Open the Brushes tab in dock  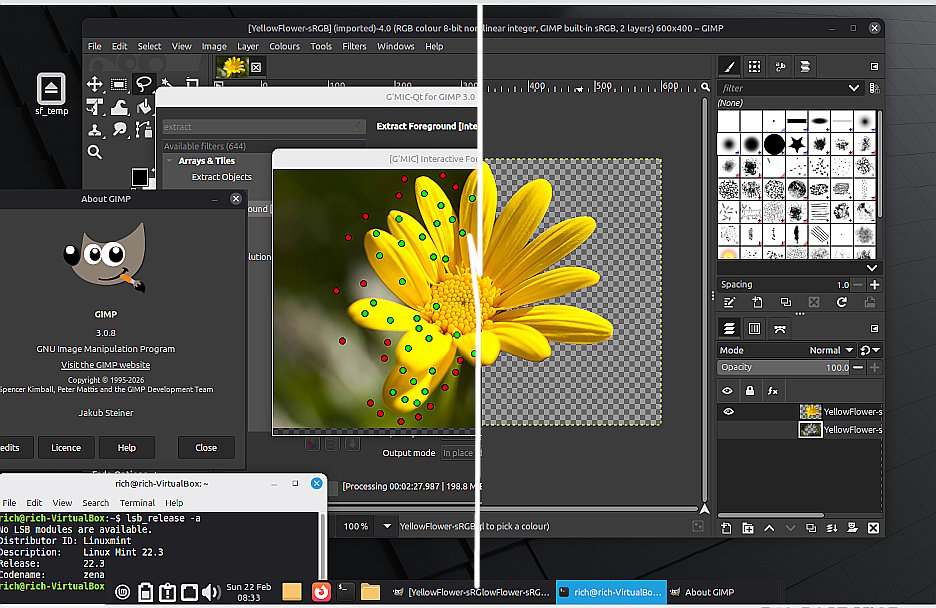[x=730, y=67]
